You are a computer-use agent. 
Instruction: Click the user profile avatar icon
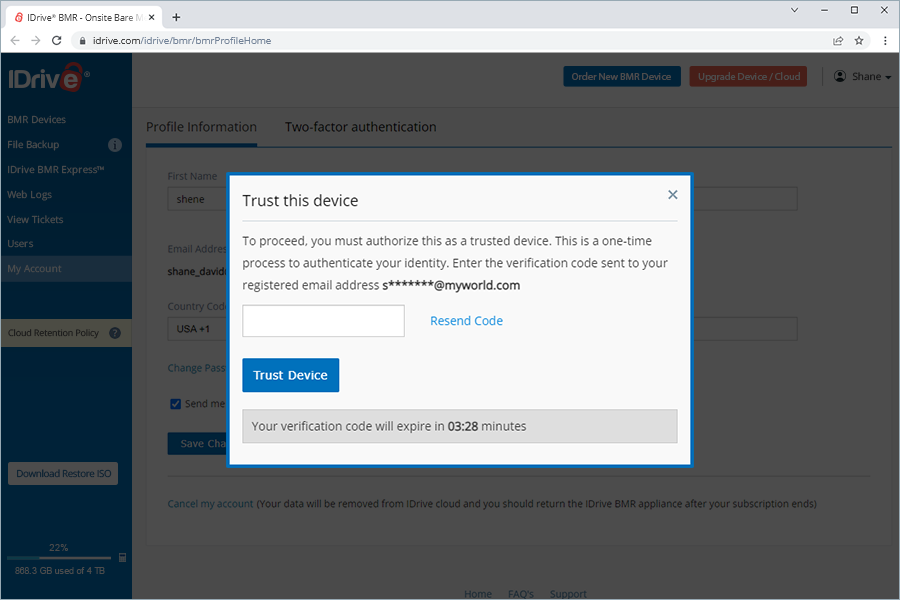840,76
